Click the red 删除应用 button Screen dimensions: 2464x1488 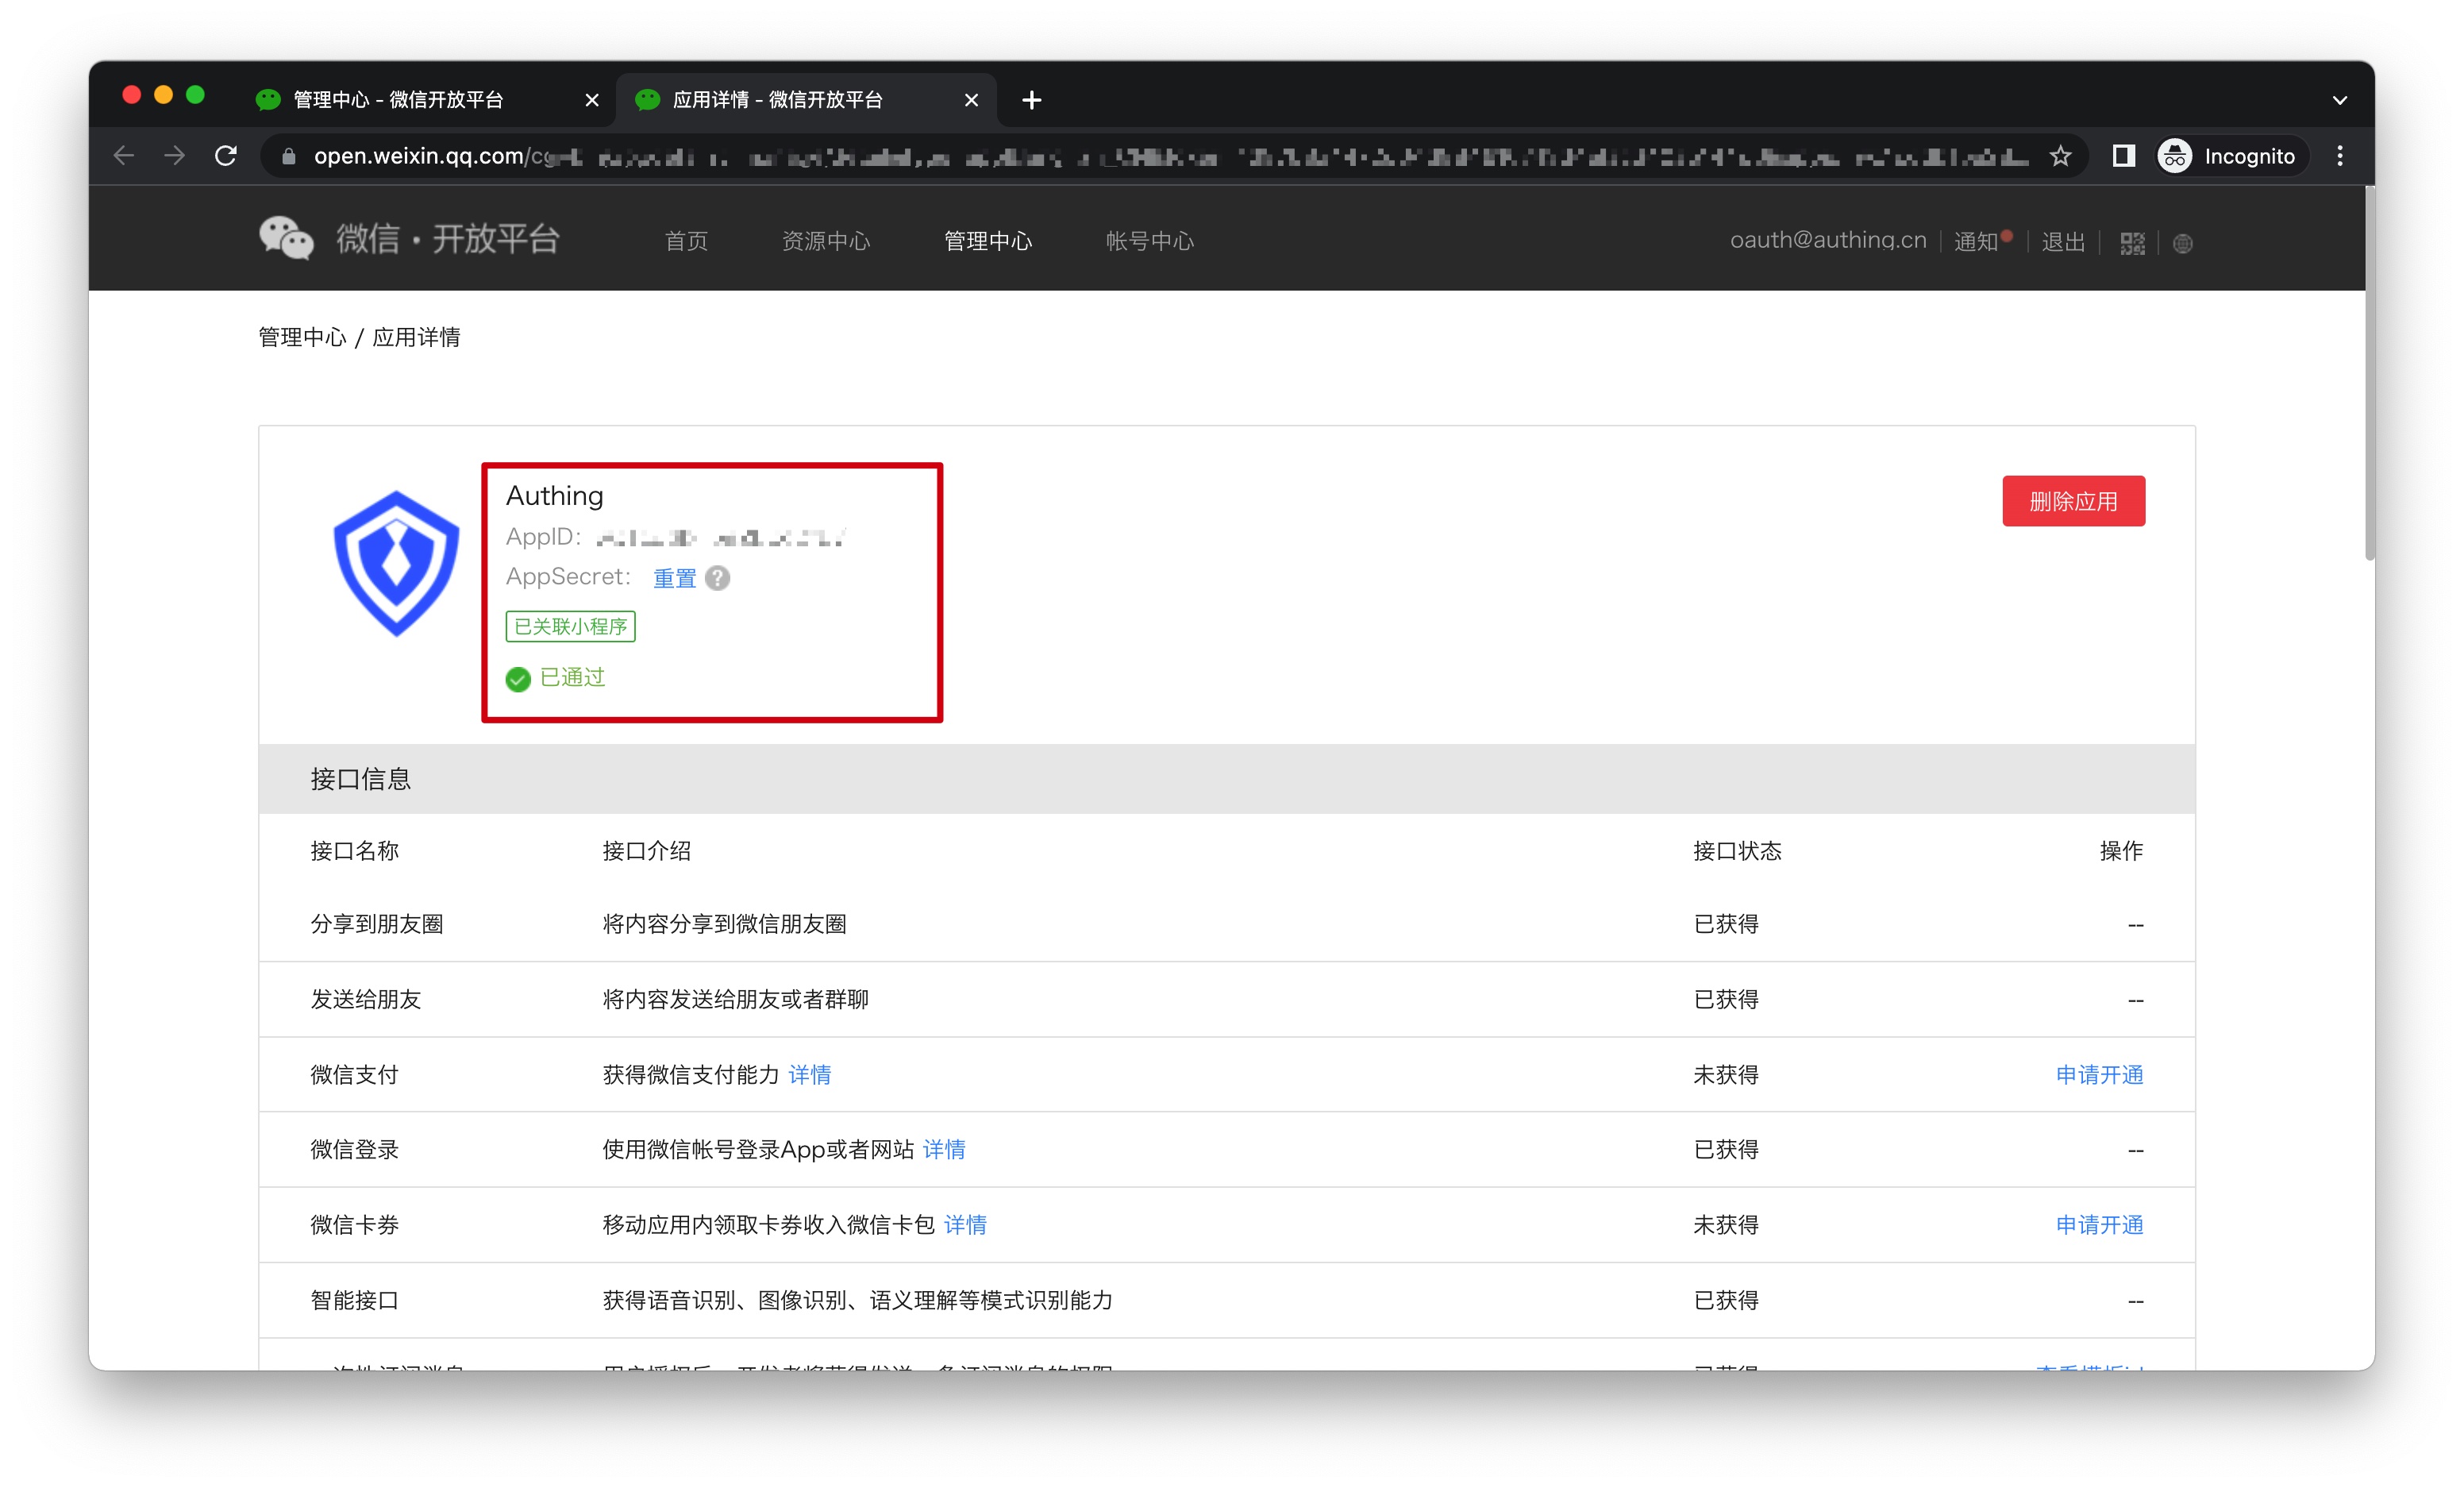pyautogui.click(x=2072, y=501)
